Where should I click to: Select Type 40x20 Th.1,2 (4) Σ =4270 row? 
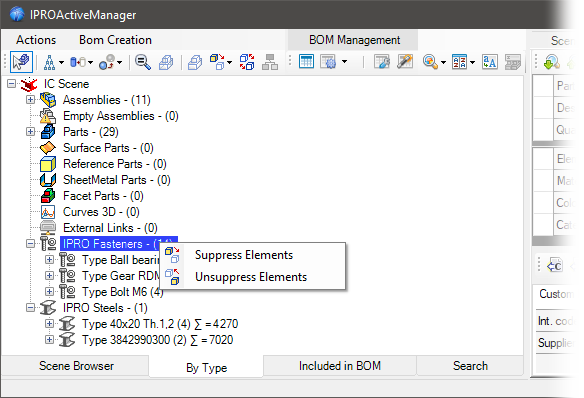pos(160,324)
